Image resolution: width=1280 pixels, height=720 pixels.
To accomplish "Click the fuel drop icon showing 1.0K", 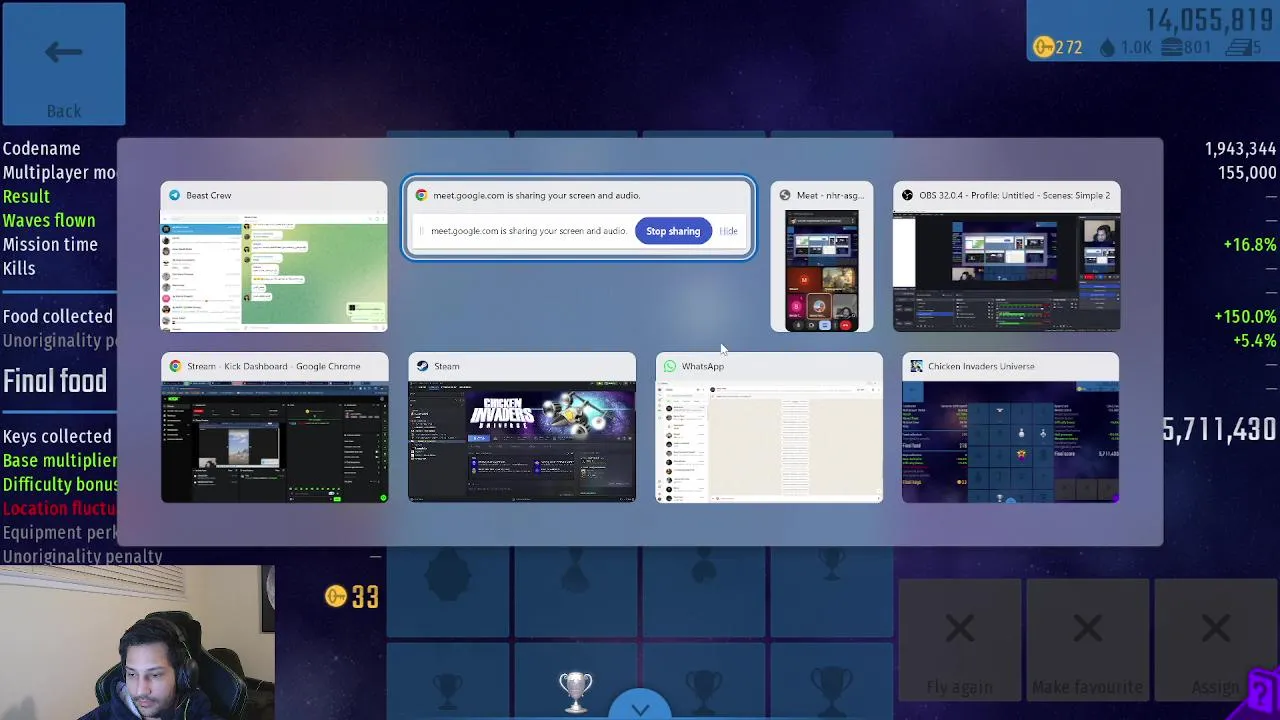I will (x=1107, y=47).
